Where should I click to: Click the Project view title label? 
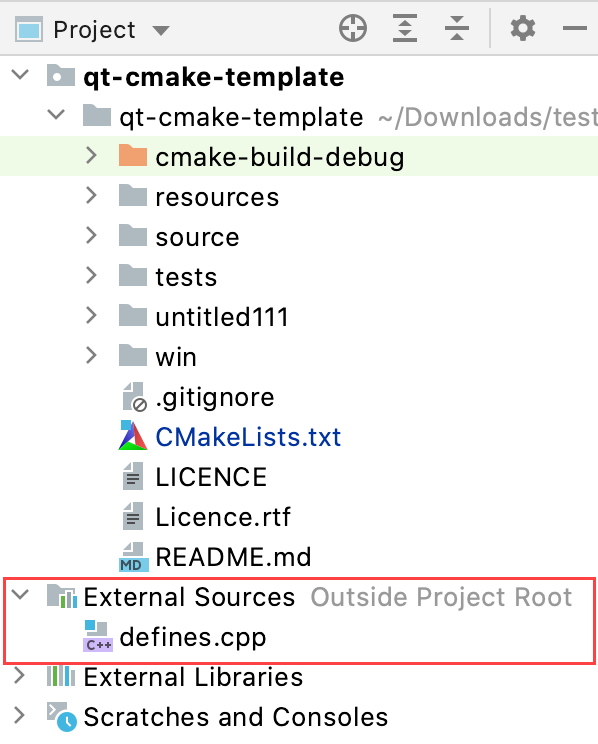coord(94,31)
